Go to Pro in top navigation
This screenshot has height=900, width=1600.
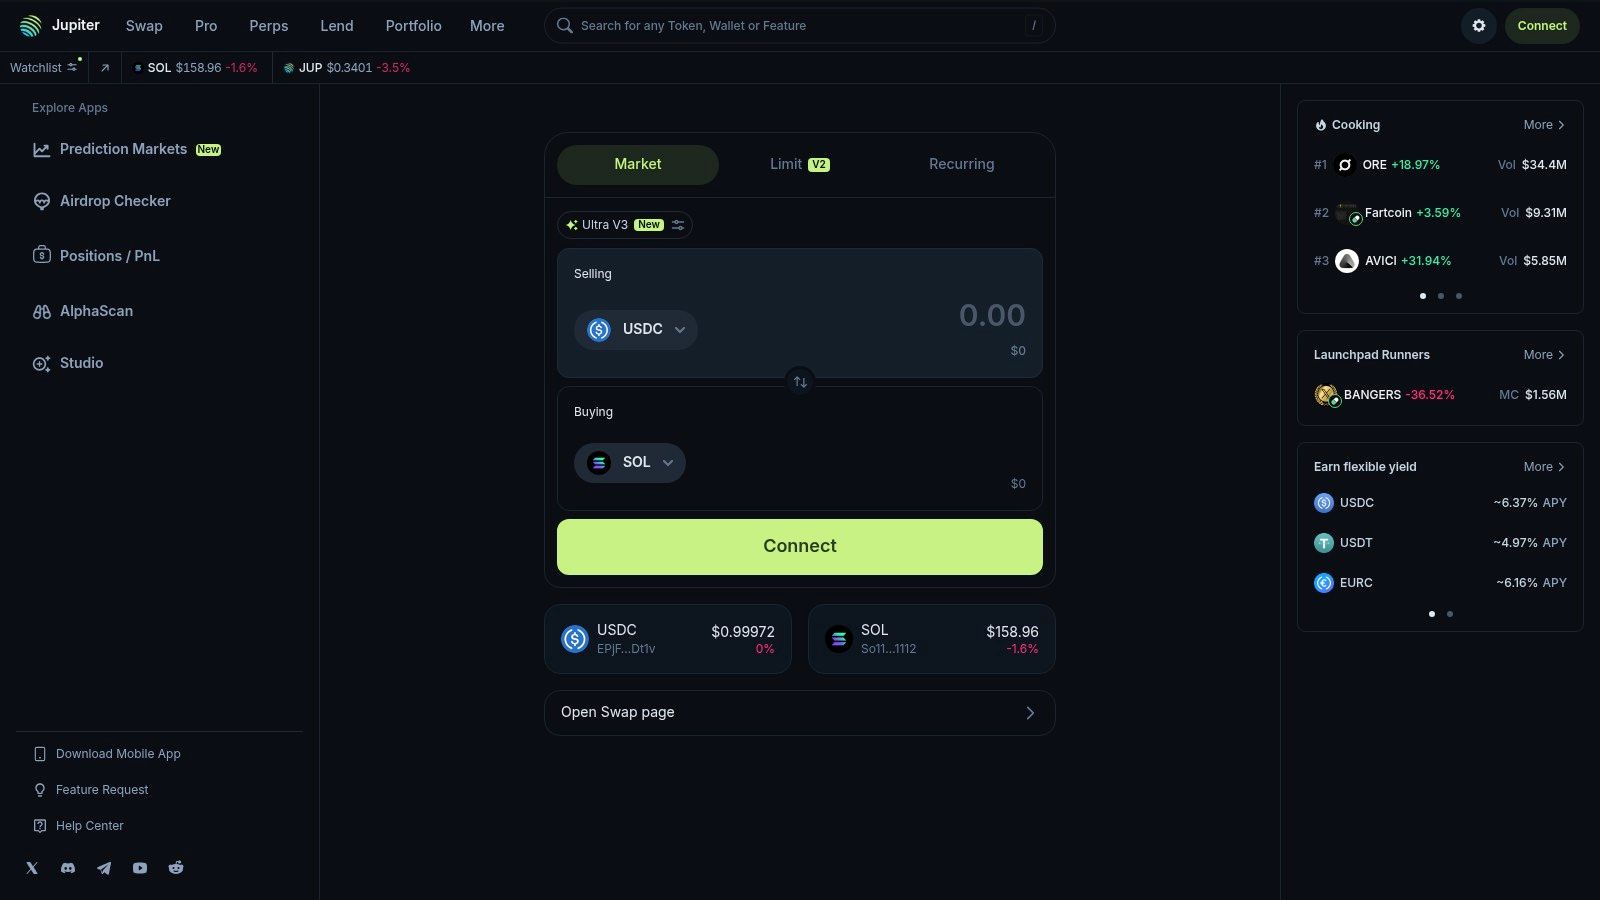coord(206,26)
